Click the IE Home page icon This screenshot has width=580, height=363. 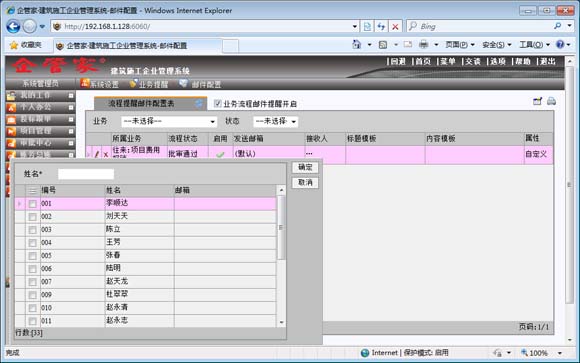[357, 45]
